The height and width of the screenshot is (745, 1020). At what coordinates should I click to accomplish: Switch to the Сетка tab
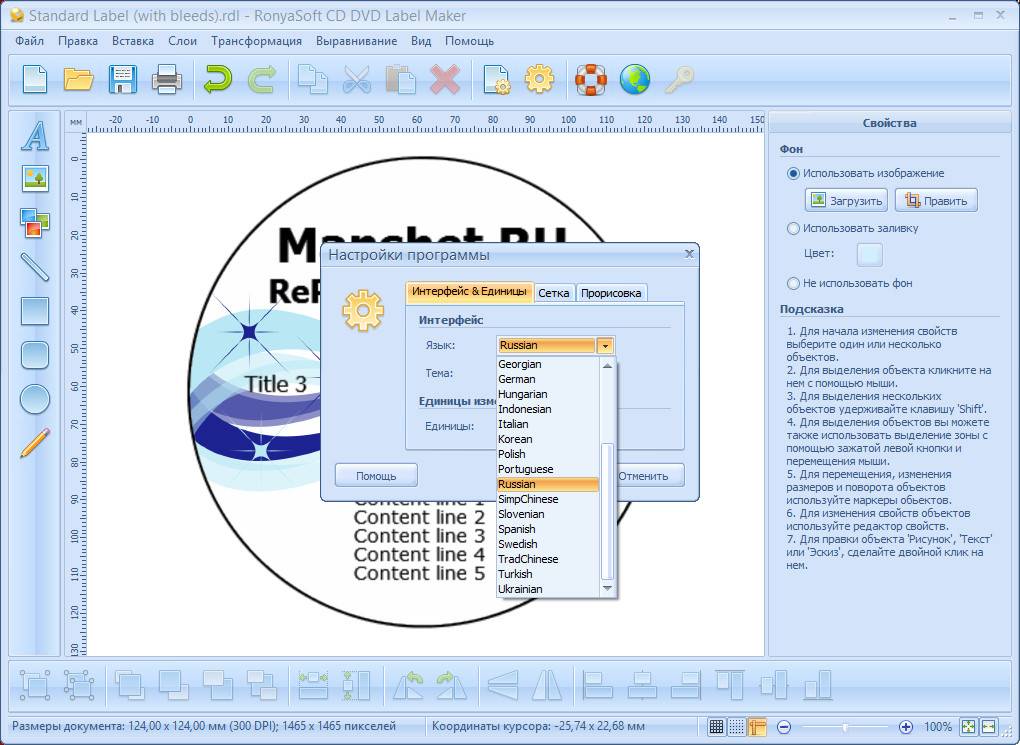click(554, 293)
